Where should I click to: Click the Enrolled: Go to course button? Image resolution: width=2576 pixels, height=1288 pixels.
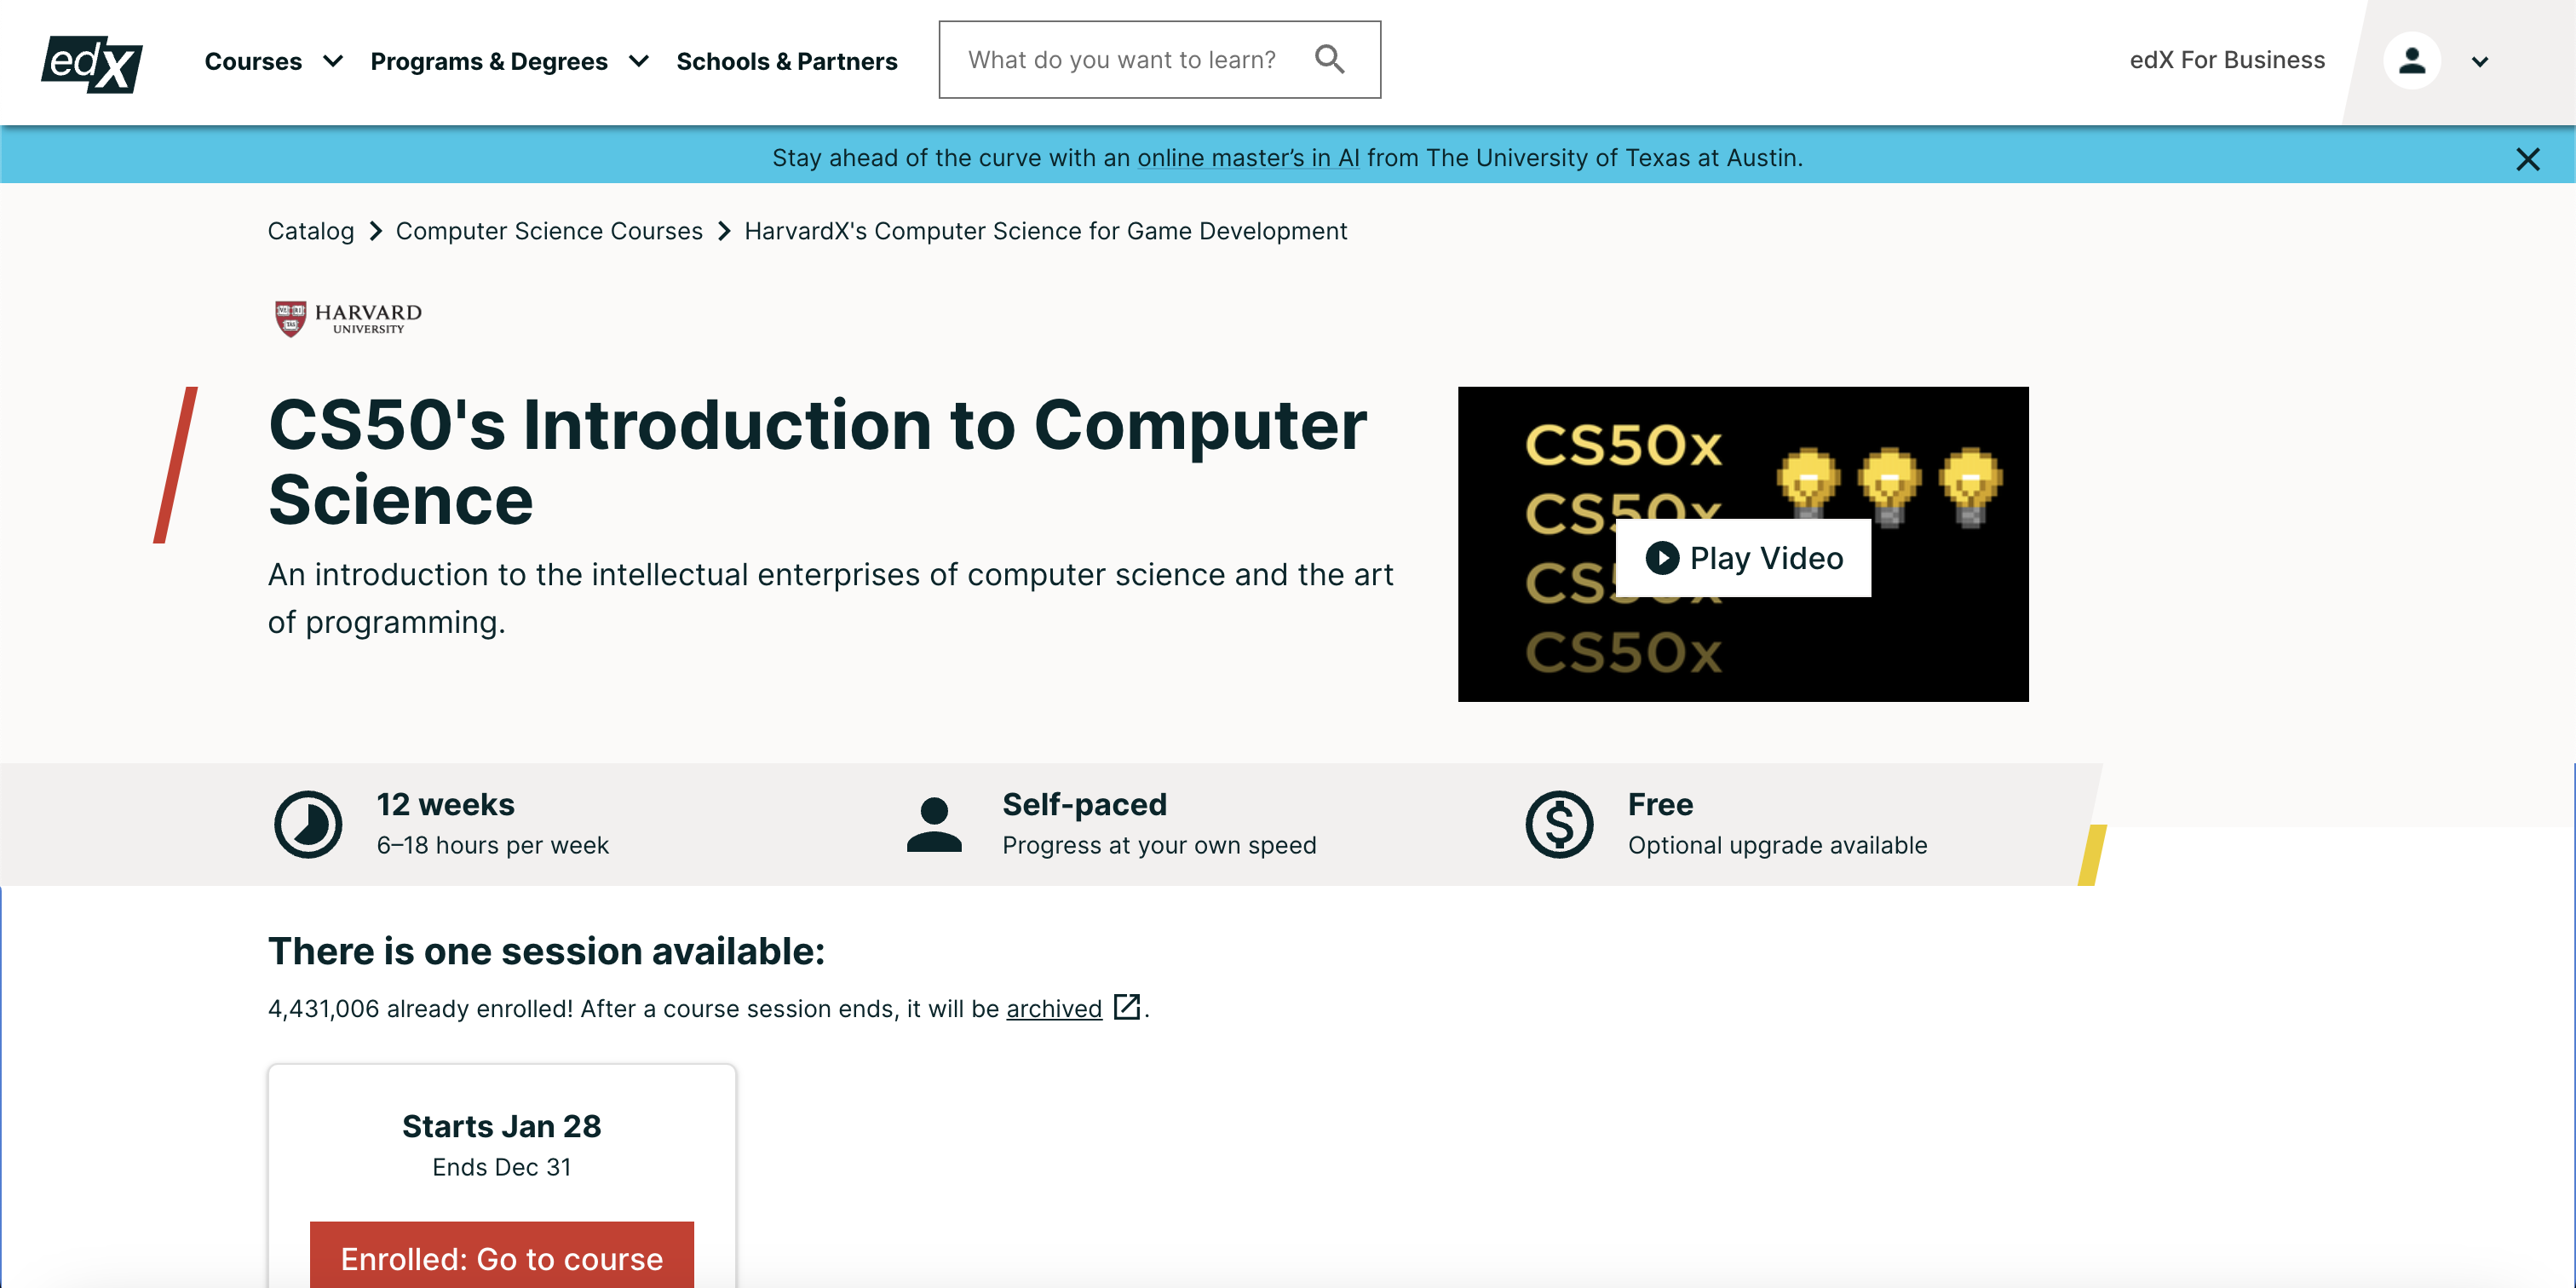[x=502, y=1259]
